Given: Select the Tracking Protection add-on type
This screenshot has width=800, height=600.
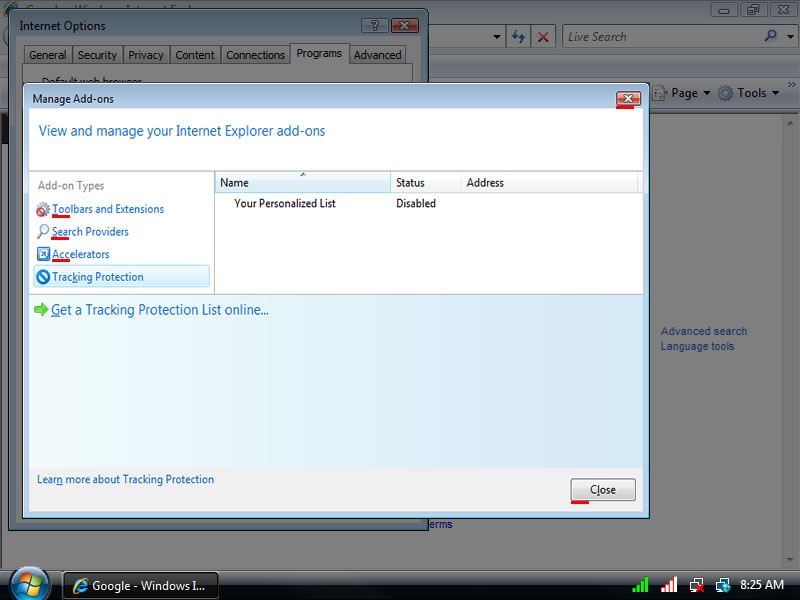Looking at the screenshot, I should pyautogui.click(x=97, y=277).
